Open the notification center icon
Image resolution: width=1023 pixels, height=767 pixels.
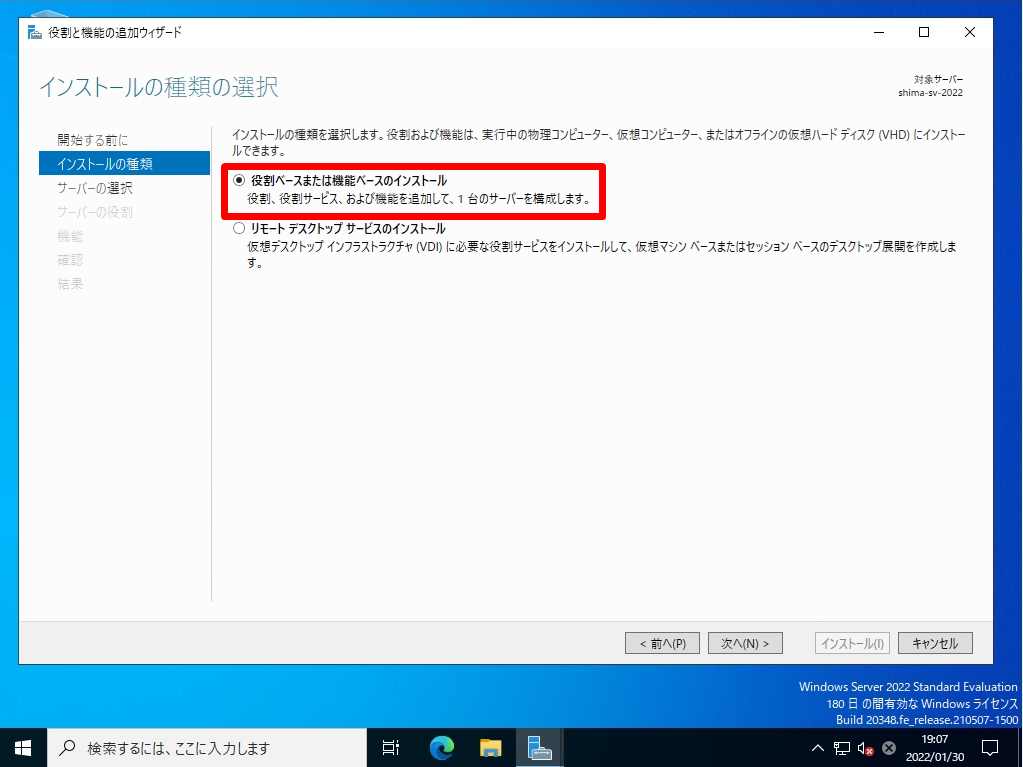[990, 747]
